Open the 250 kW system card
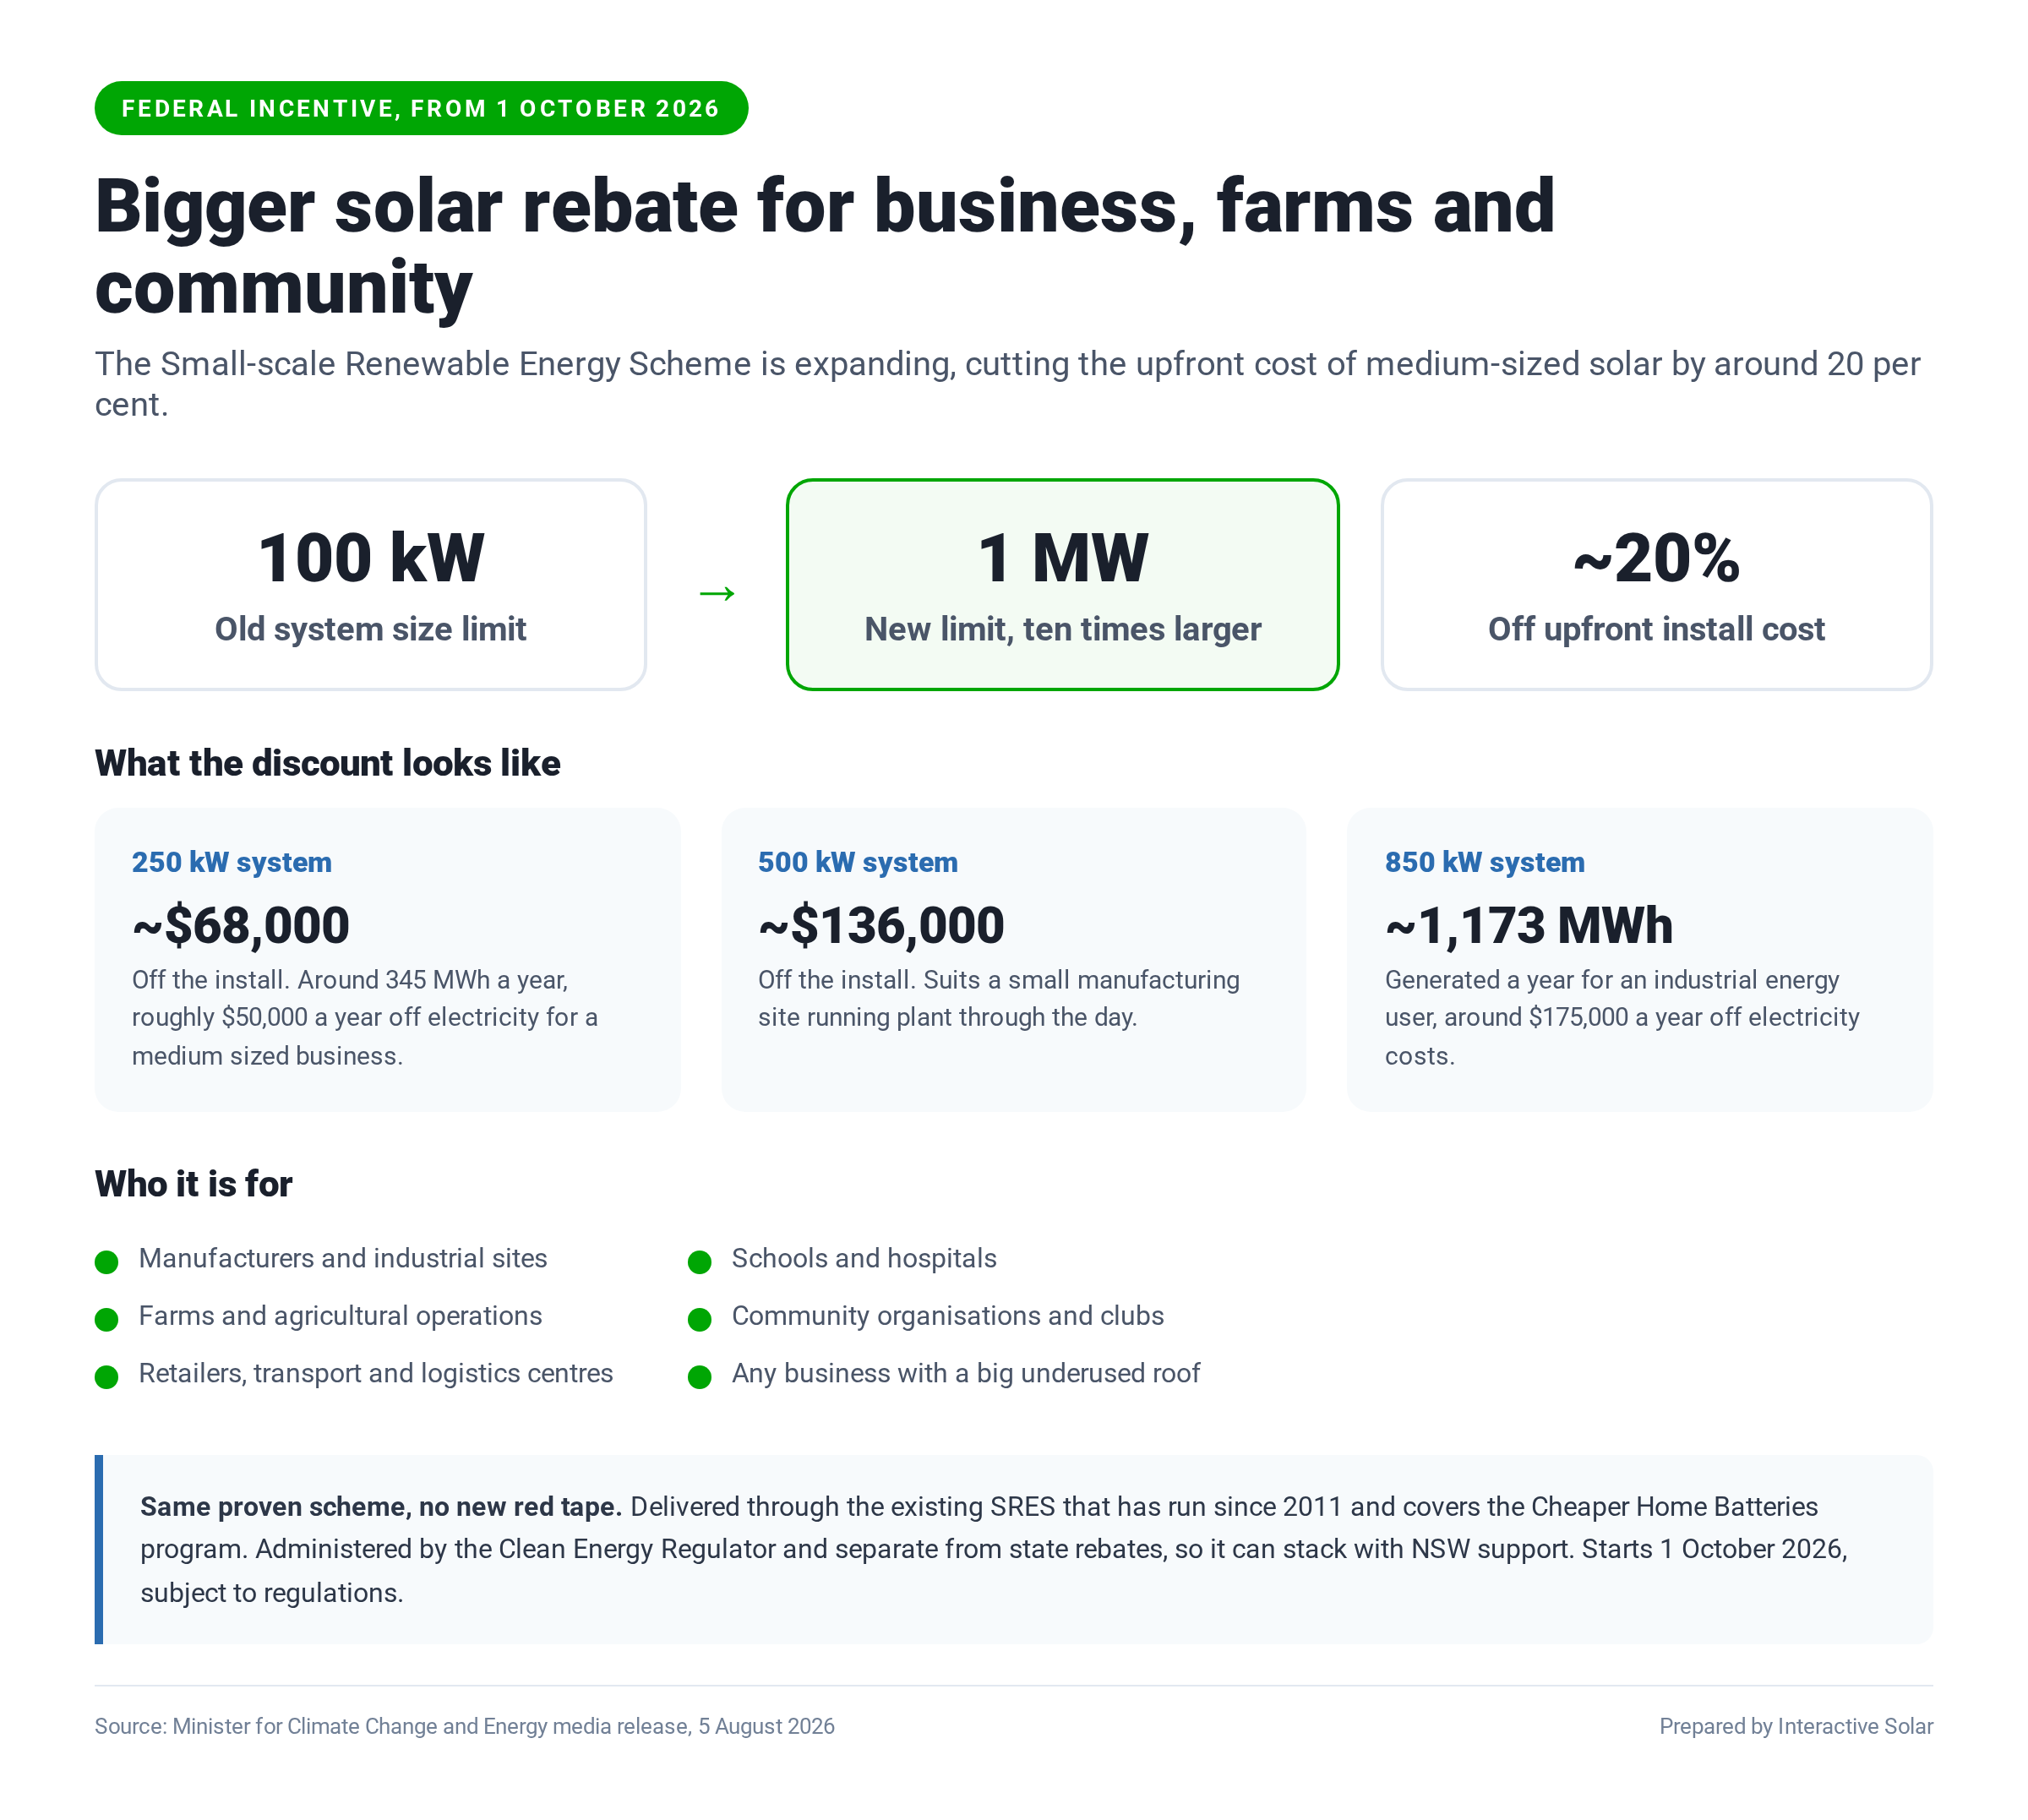2028x1820 pixels. click(x=387, y=959)
